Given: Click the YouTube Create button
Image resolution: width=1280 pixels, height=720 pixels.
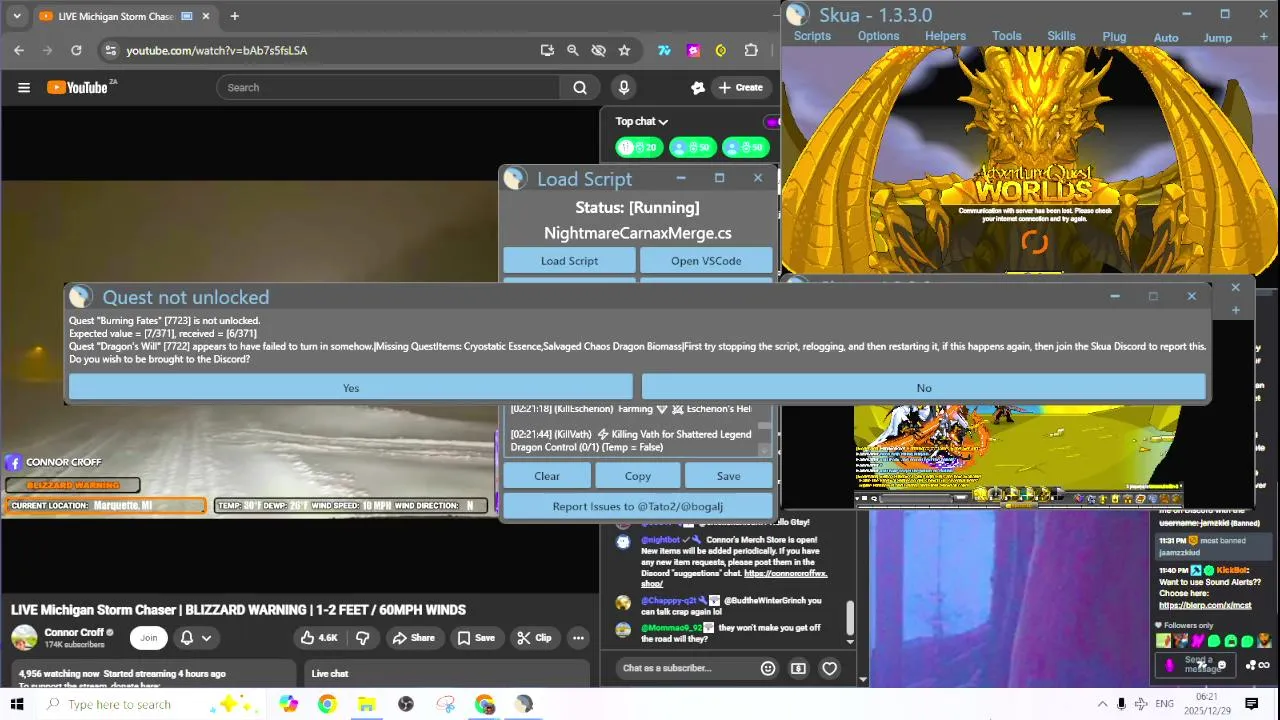Looking at the screenshot, I should pos(740,87).
